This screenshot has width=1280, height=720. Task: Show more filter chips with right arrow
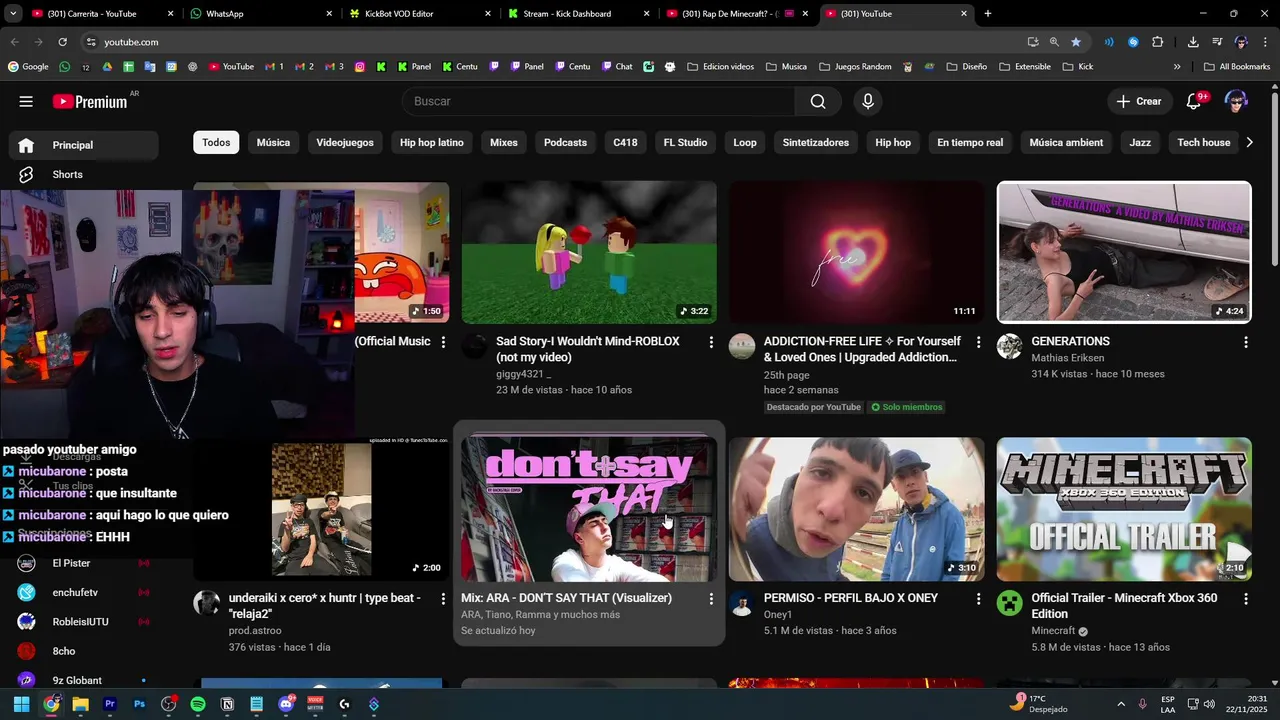(1249, 142)
